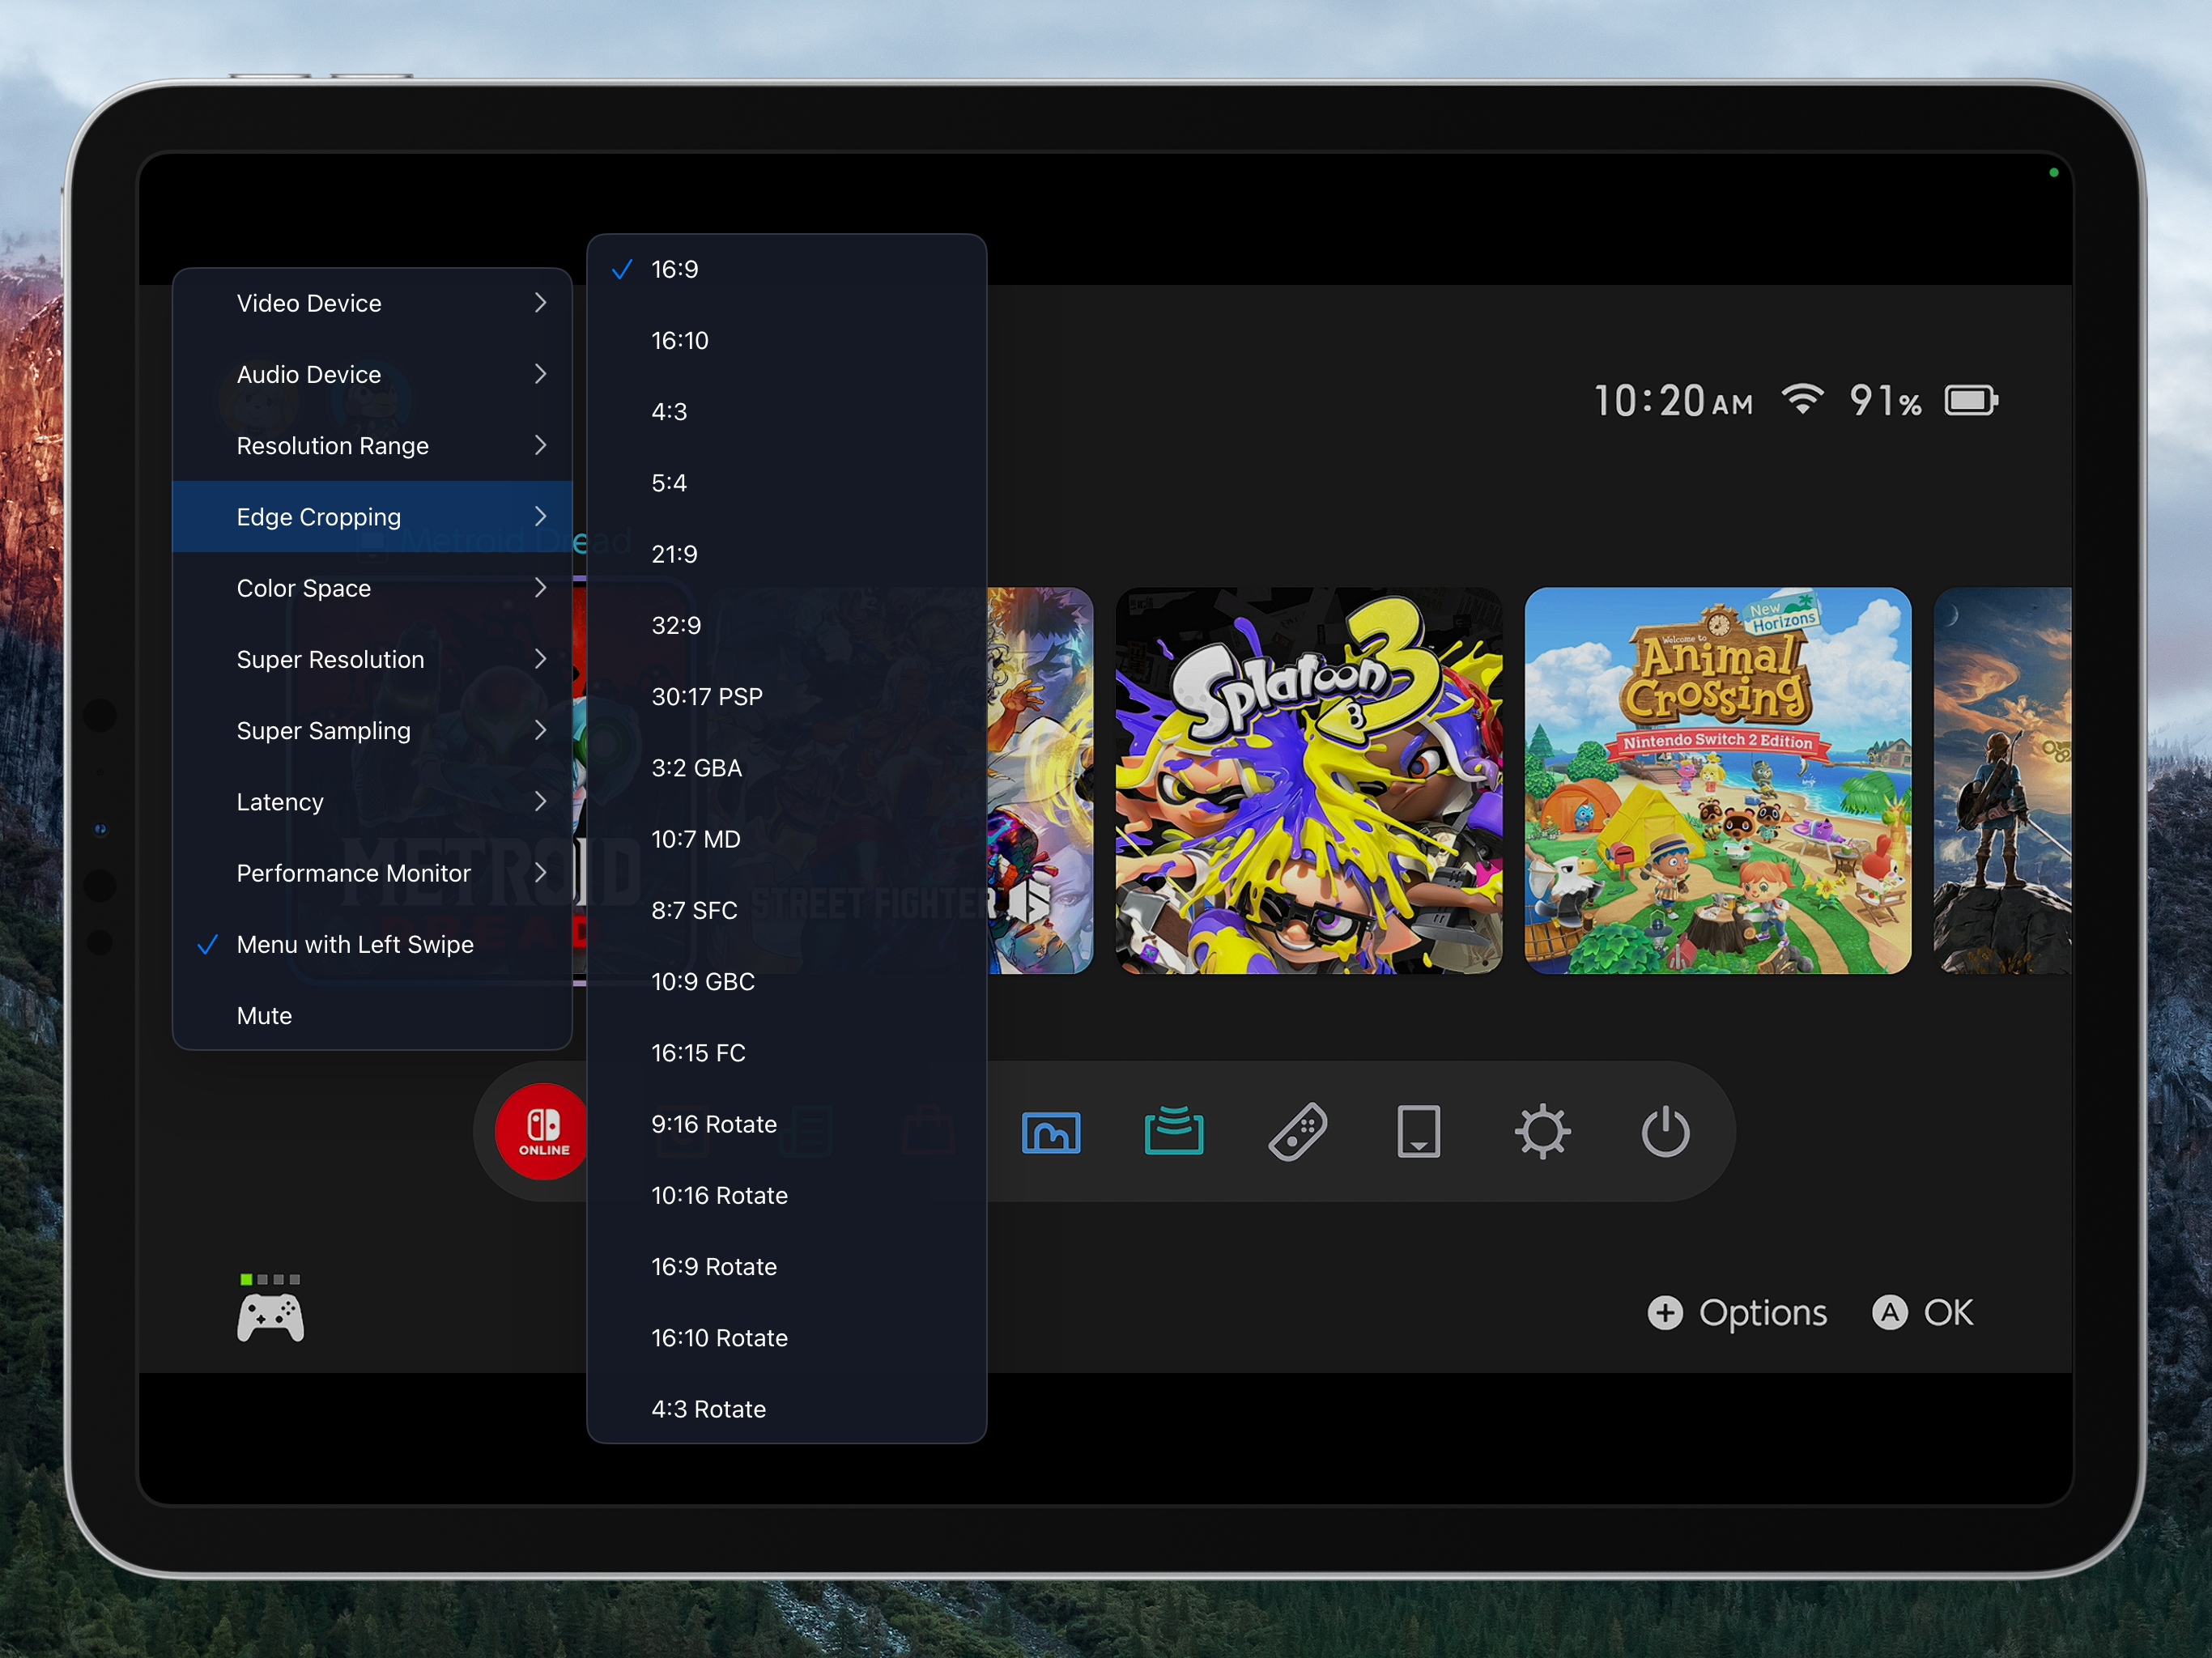Select 8:7 SFC crop option
The width and height of the screenshot is (2212, 1658).
[786, 910]
